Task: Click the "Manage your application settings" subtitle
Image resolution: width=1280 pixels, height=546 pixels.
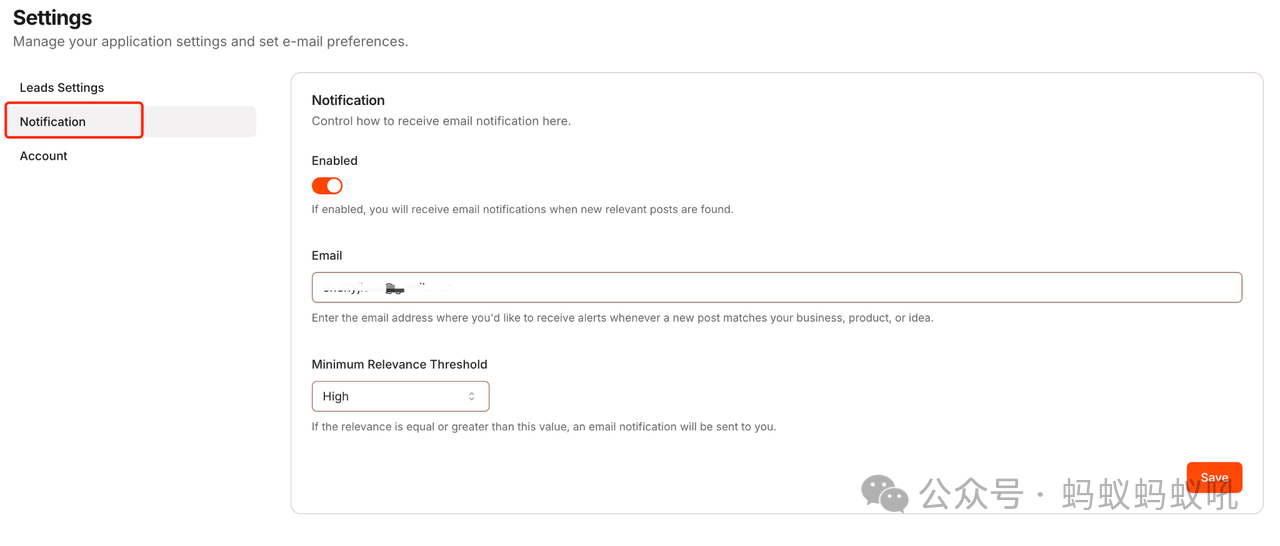Action: pos(210,42)
